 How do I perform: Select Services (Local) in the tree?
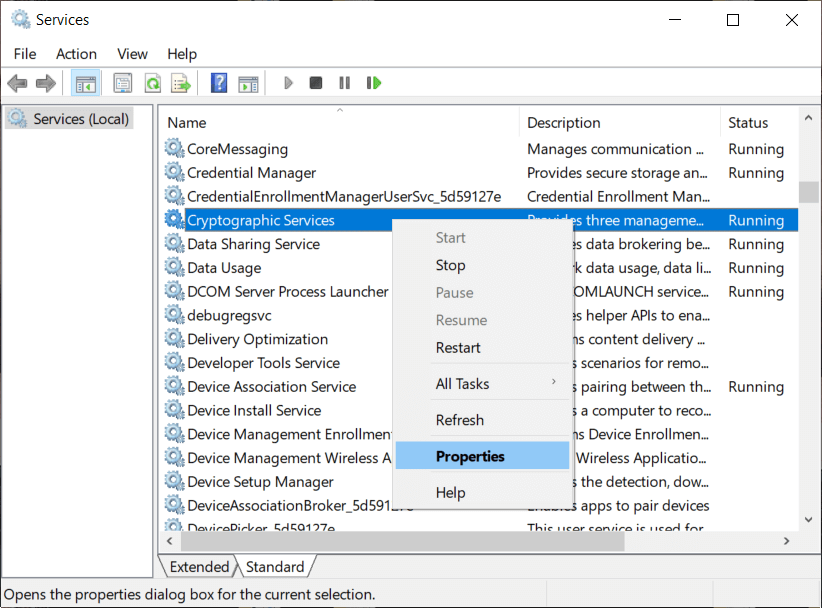[70, 119]
